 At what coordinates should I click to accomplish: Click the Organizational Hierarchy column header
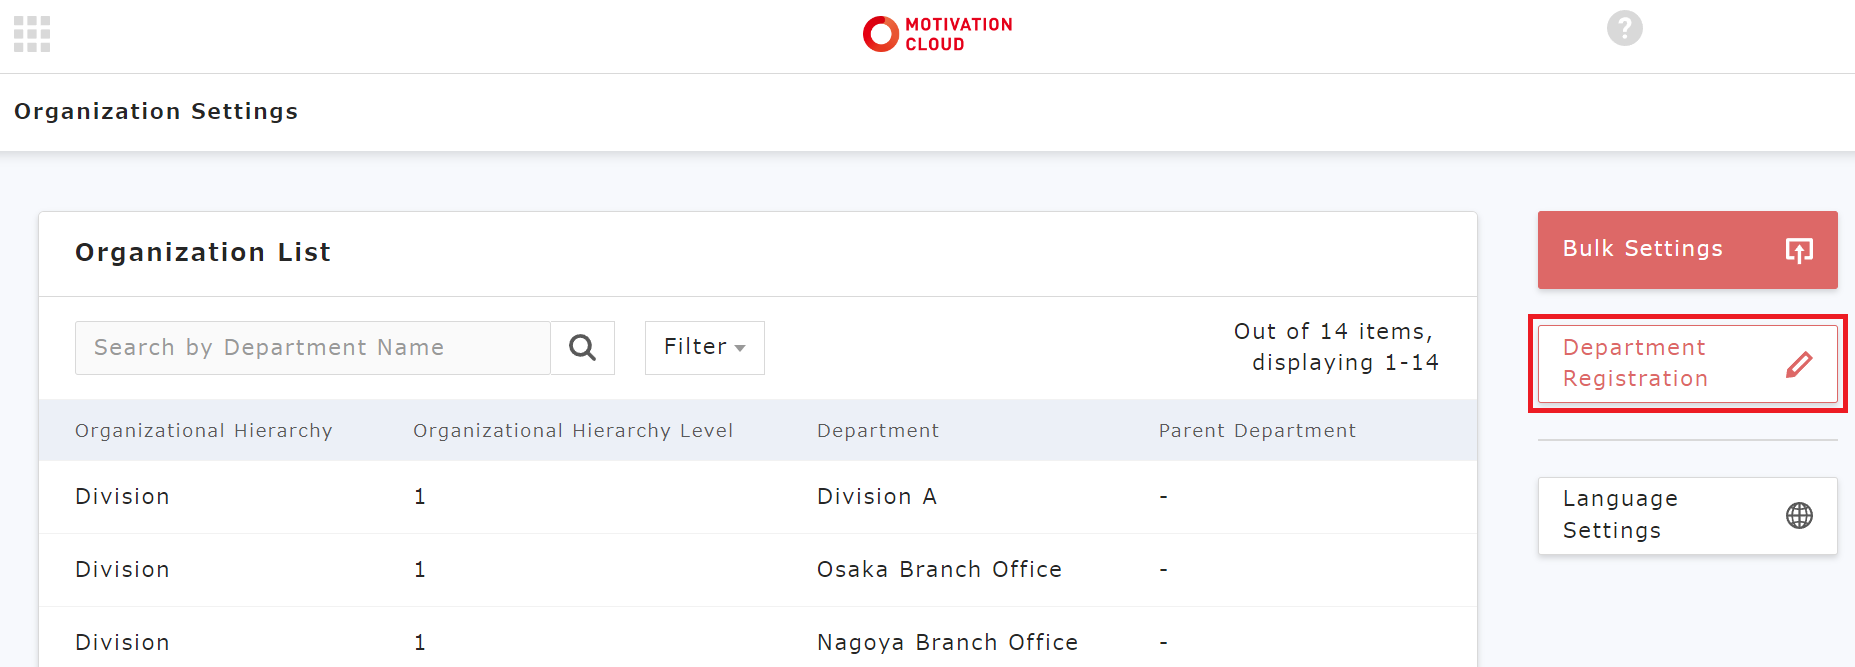(x=204, y=431)
